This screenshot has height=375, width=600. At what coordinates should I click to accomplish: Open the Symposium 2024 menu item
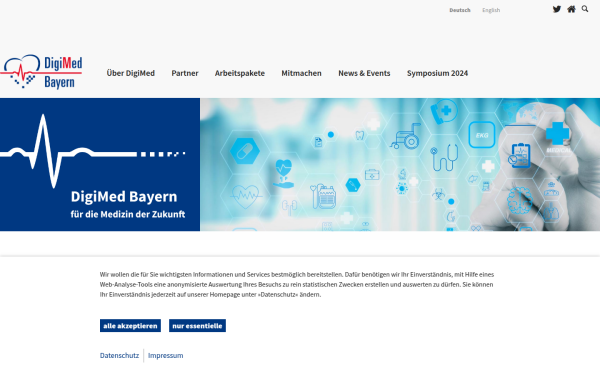(x=437, y=73)
